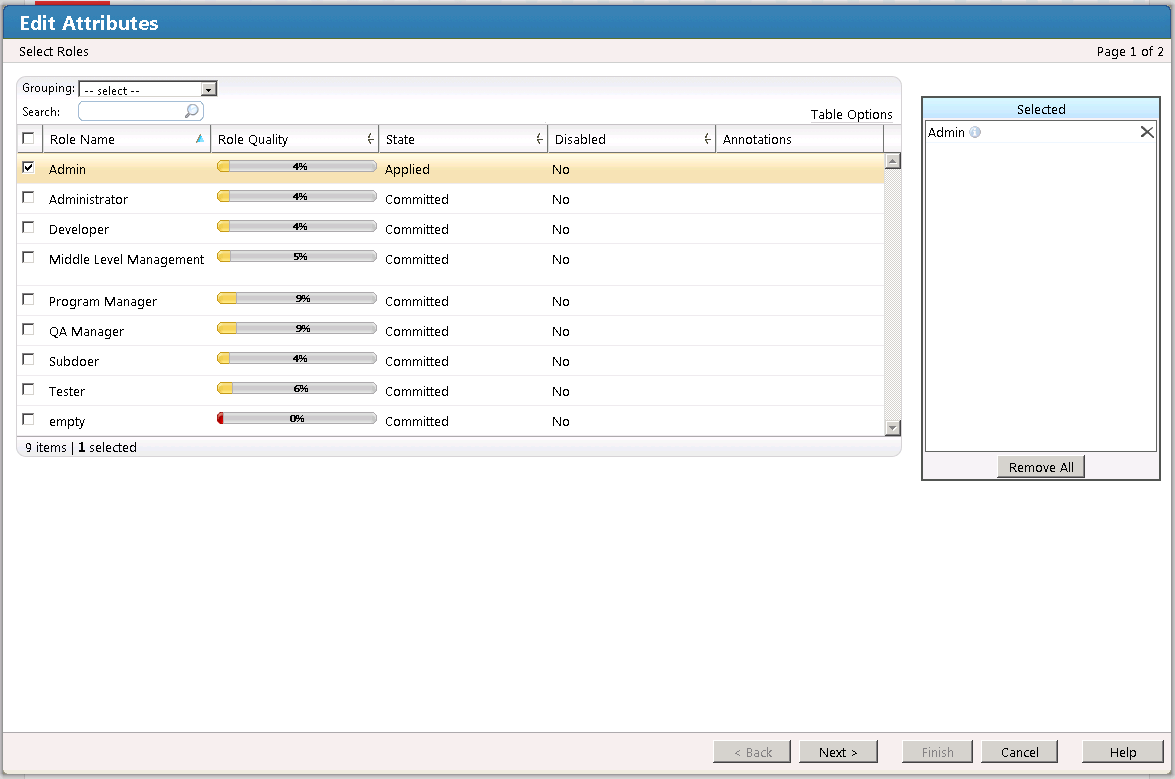The image size is (1175, 779).
Task: Remove Admin using the X icon
Action: tap(1146, 132)
